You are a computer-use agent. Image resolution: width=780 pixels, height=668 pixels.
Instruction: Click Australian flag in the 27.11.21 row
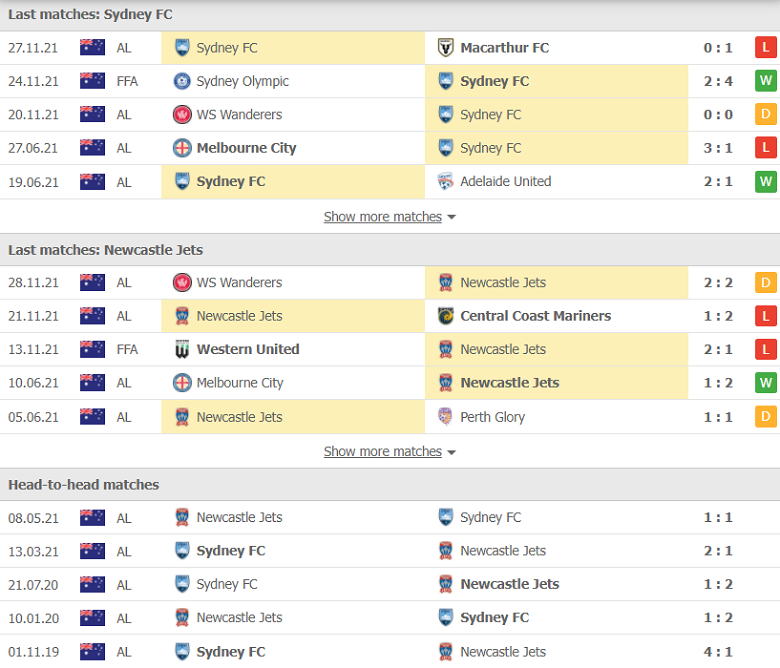tap(92, 47)
